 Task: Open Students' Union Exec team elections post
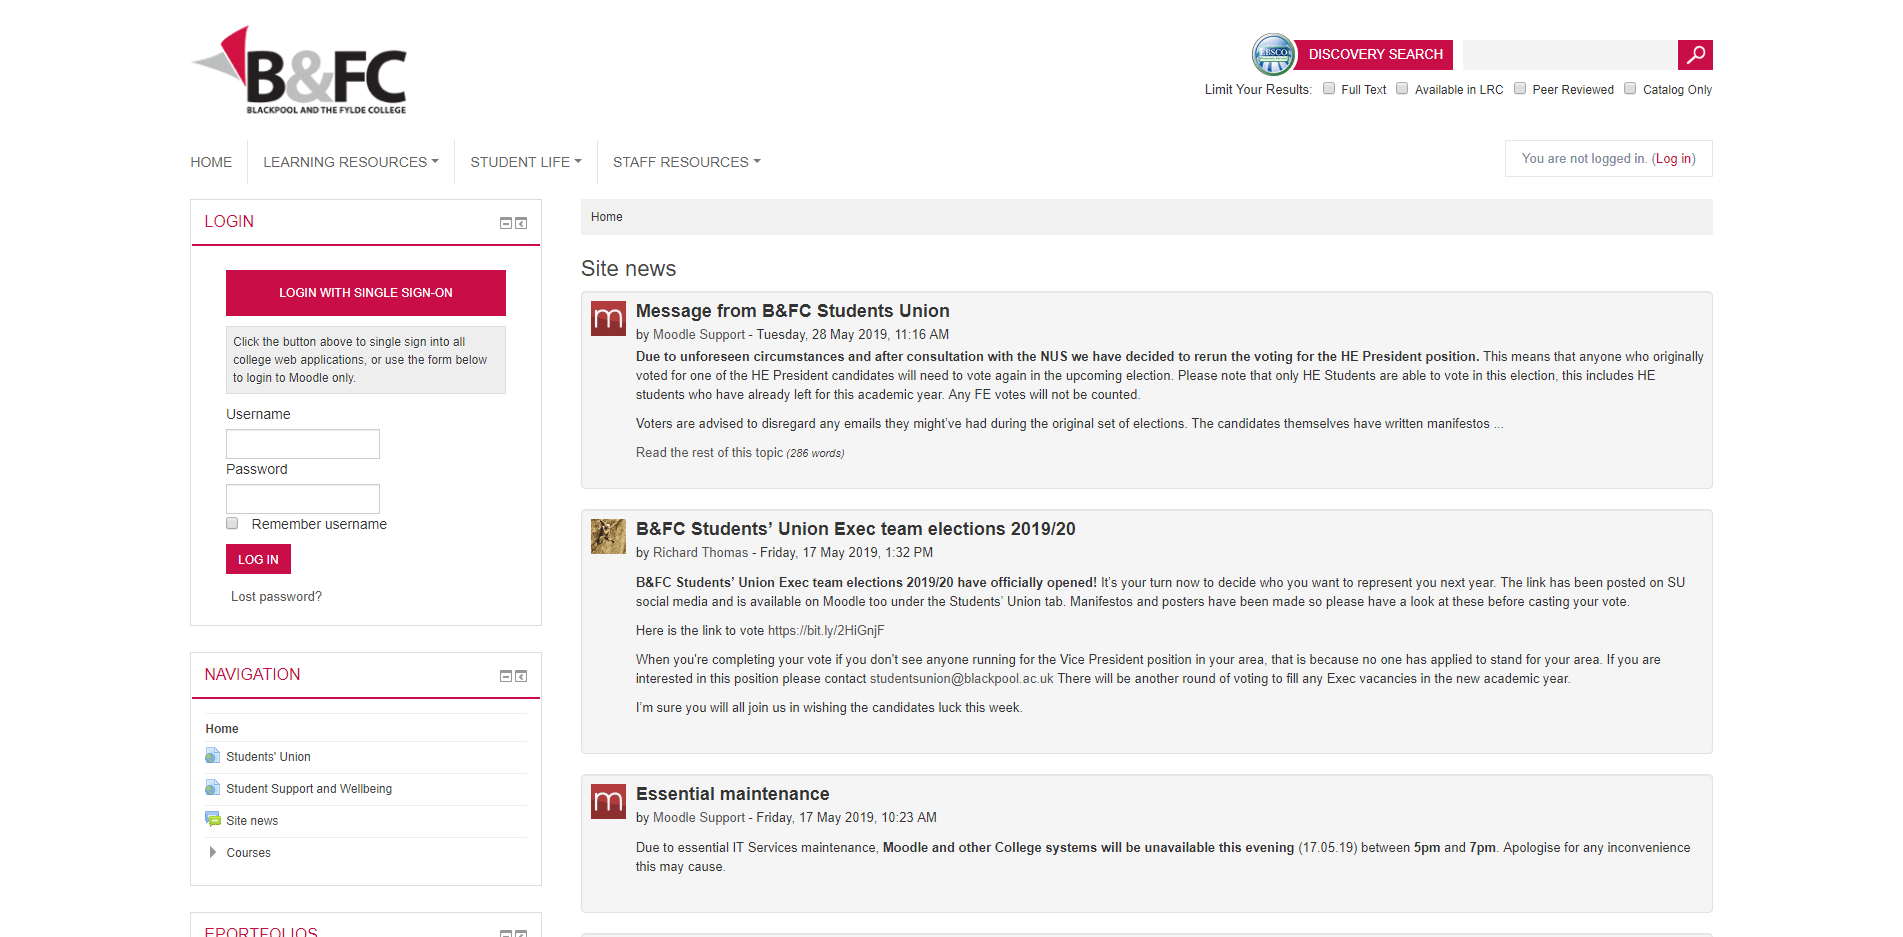855,529
